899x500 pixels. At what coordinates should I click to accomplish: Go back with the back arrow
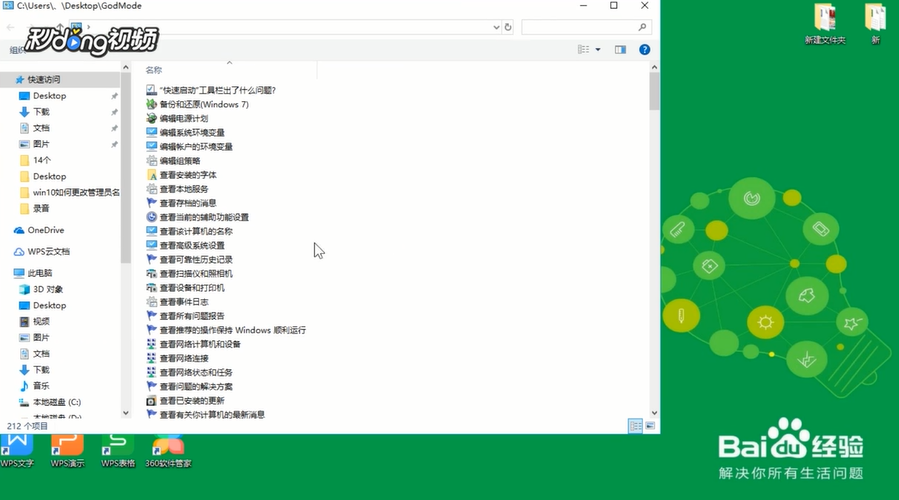pos(10,27)
